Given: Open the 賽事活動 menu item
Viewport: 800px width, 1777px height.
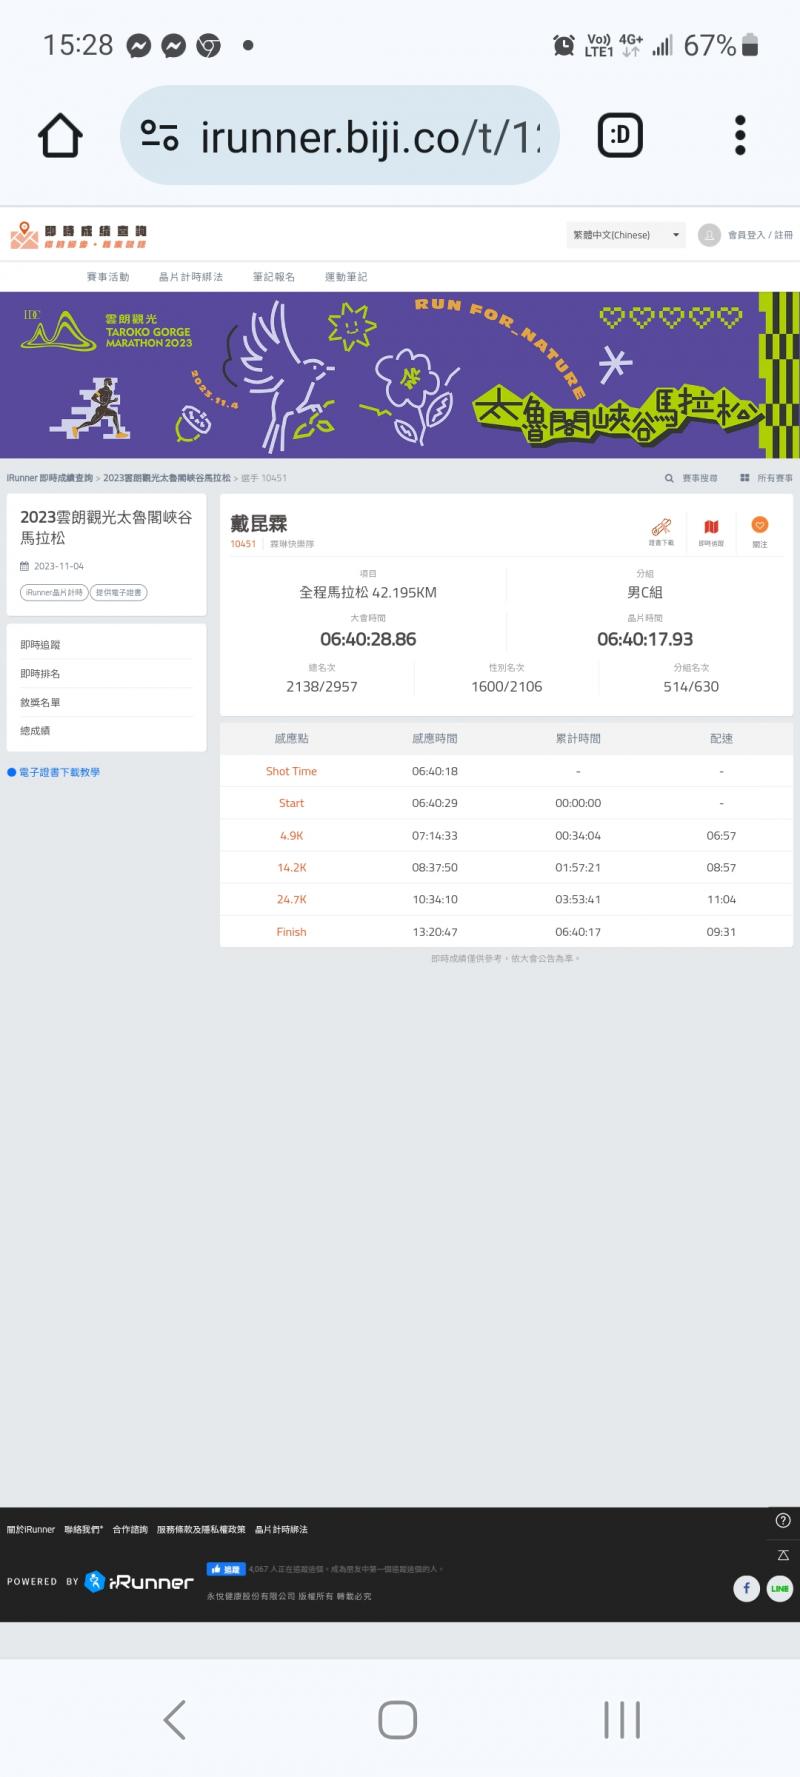Looking at the screenshot, I should click(x=108, y=277).
